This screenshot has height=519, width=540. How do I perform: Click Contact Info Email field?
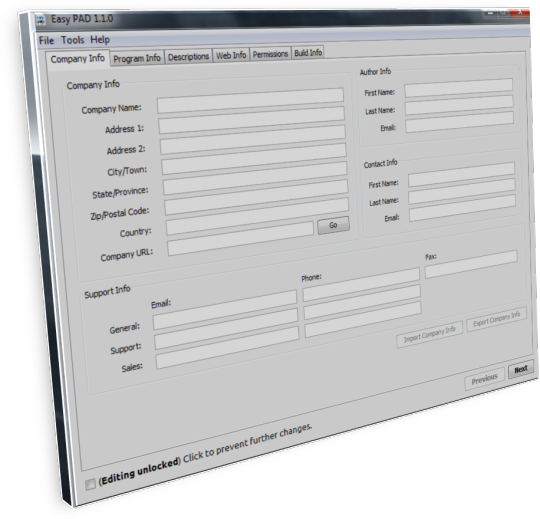pos(463,208)
